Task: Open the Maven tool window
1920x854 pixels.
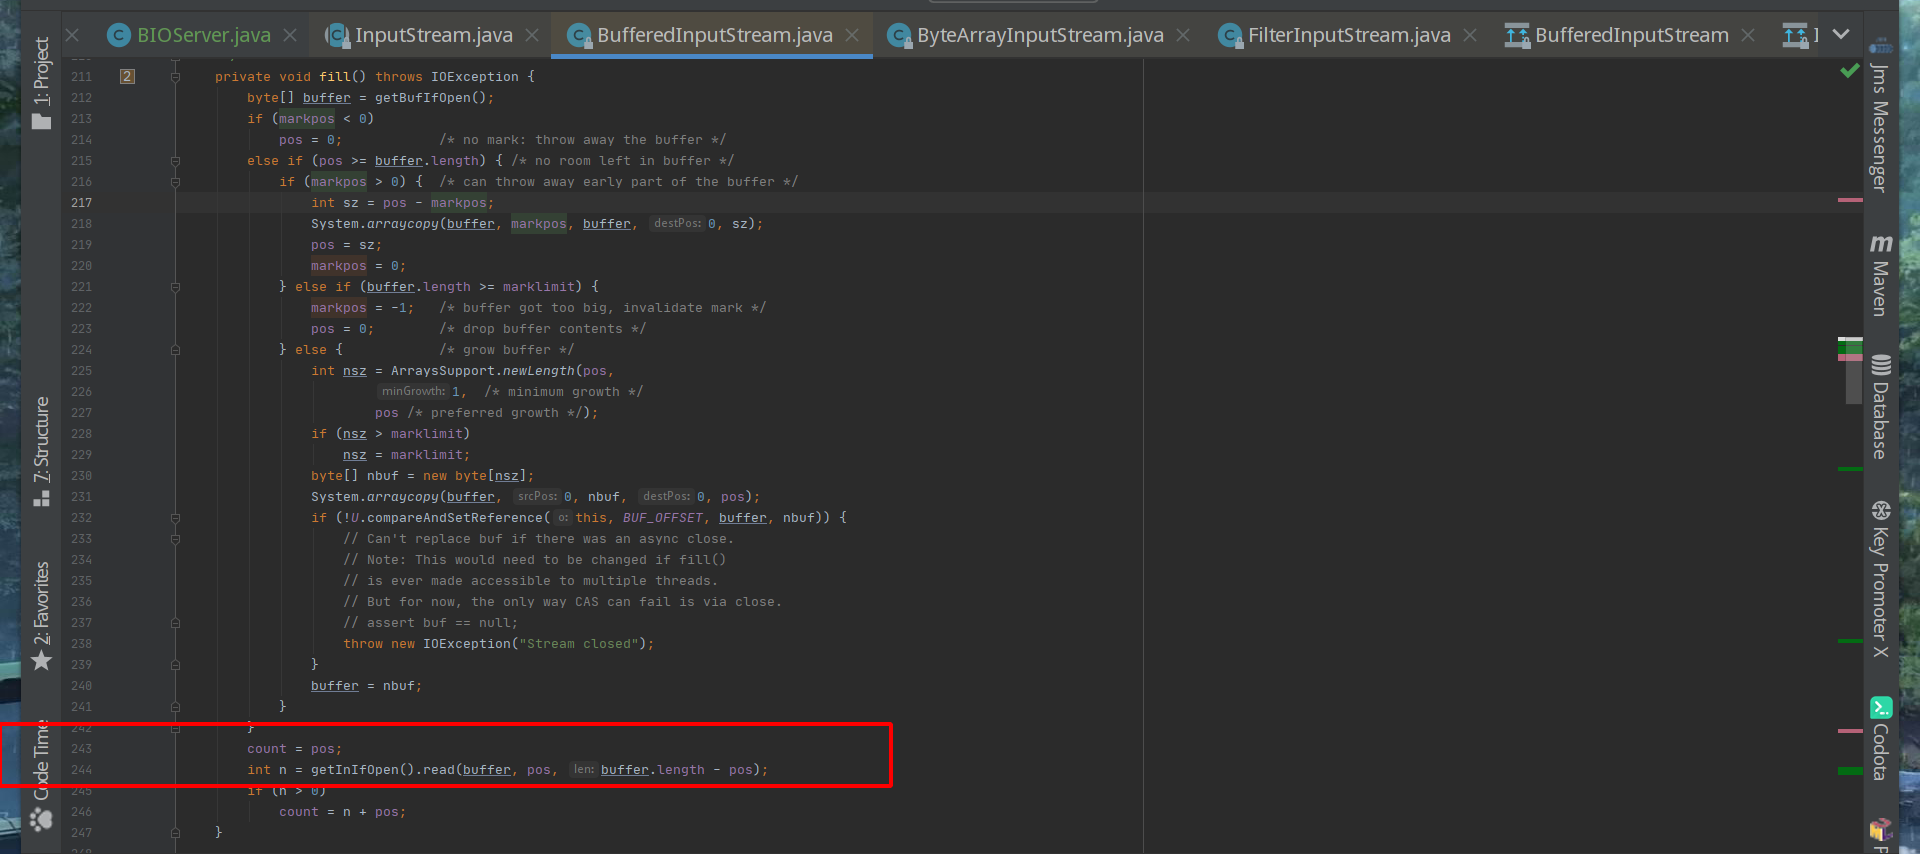Action: [x=1880, y=276]
